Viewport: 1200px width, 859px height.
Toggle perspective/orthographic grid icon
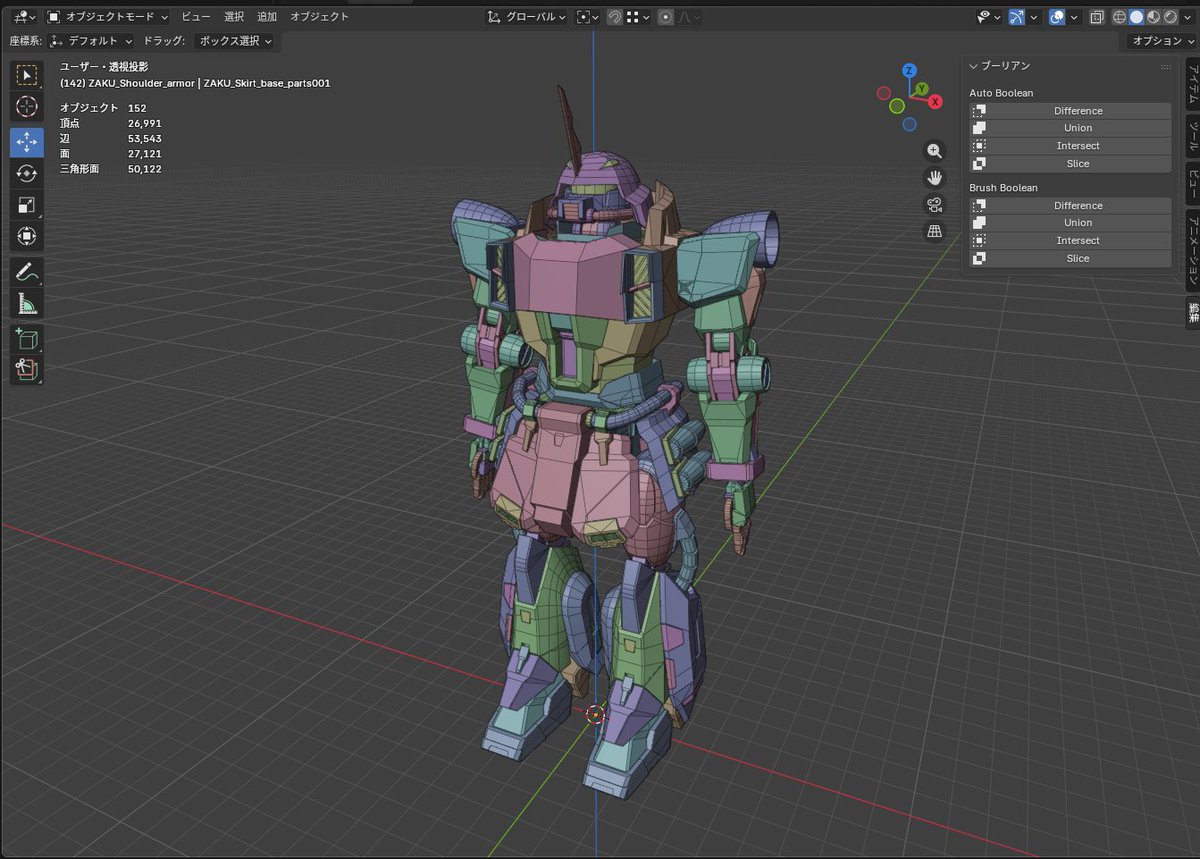point(934,232)
